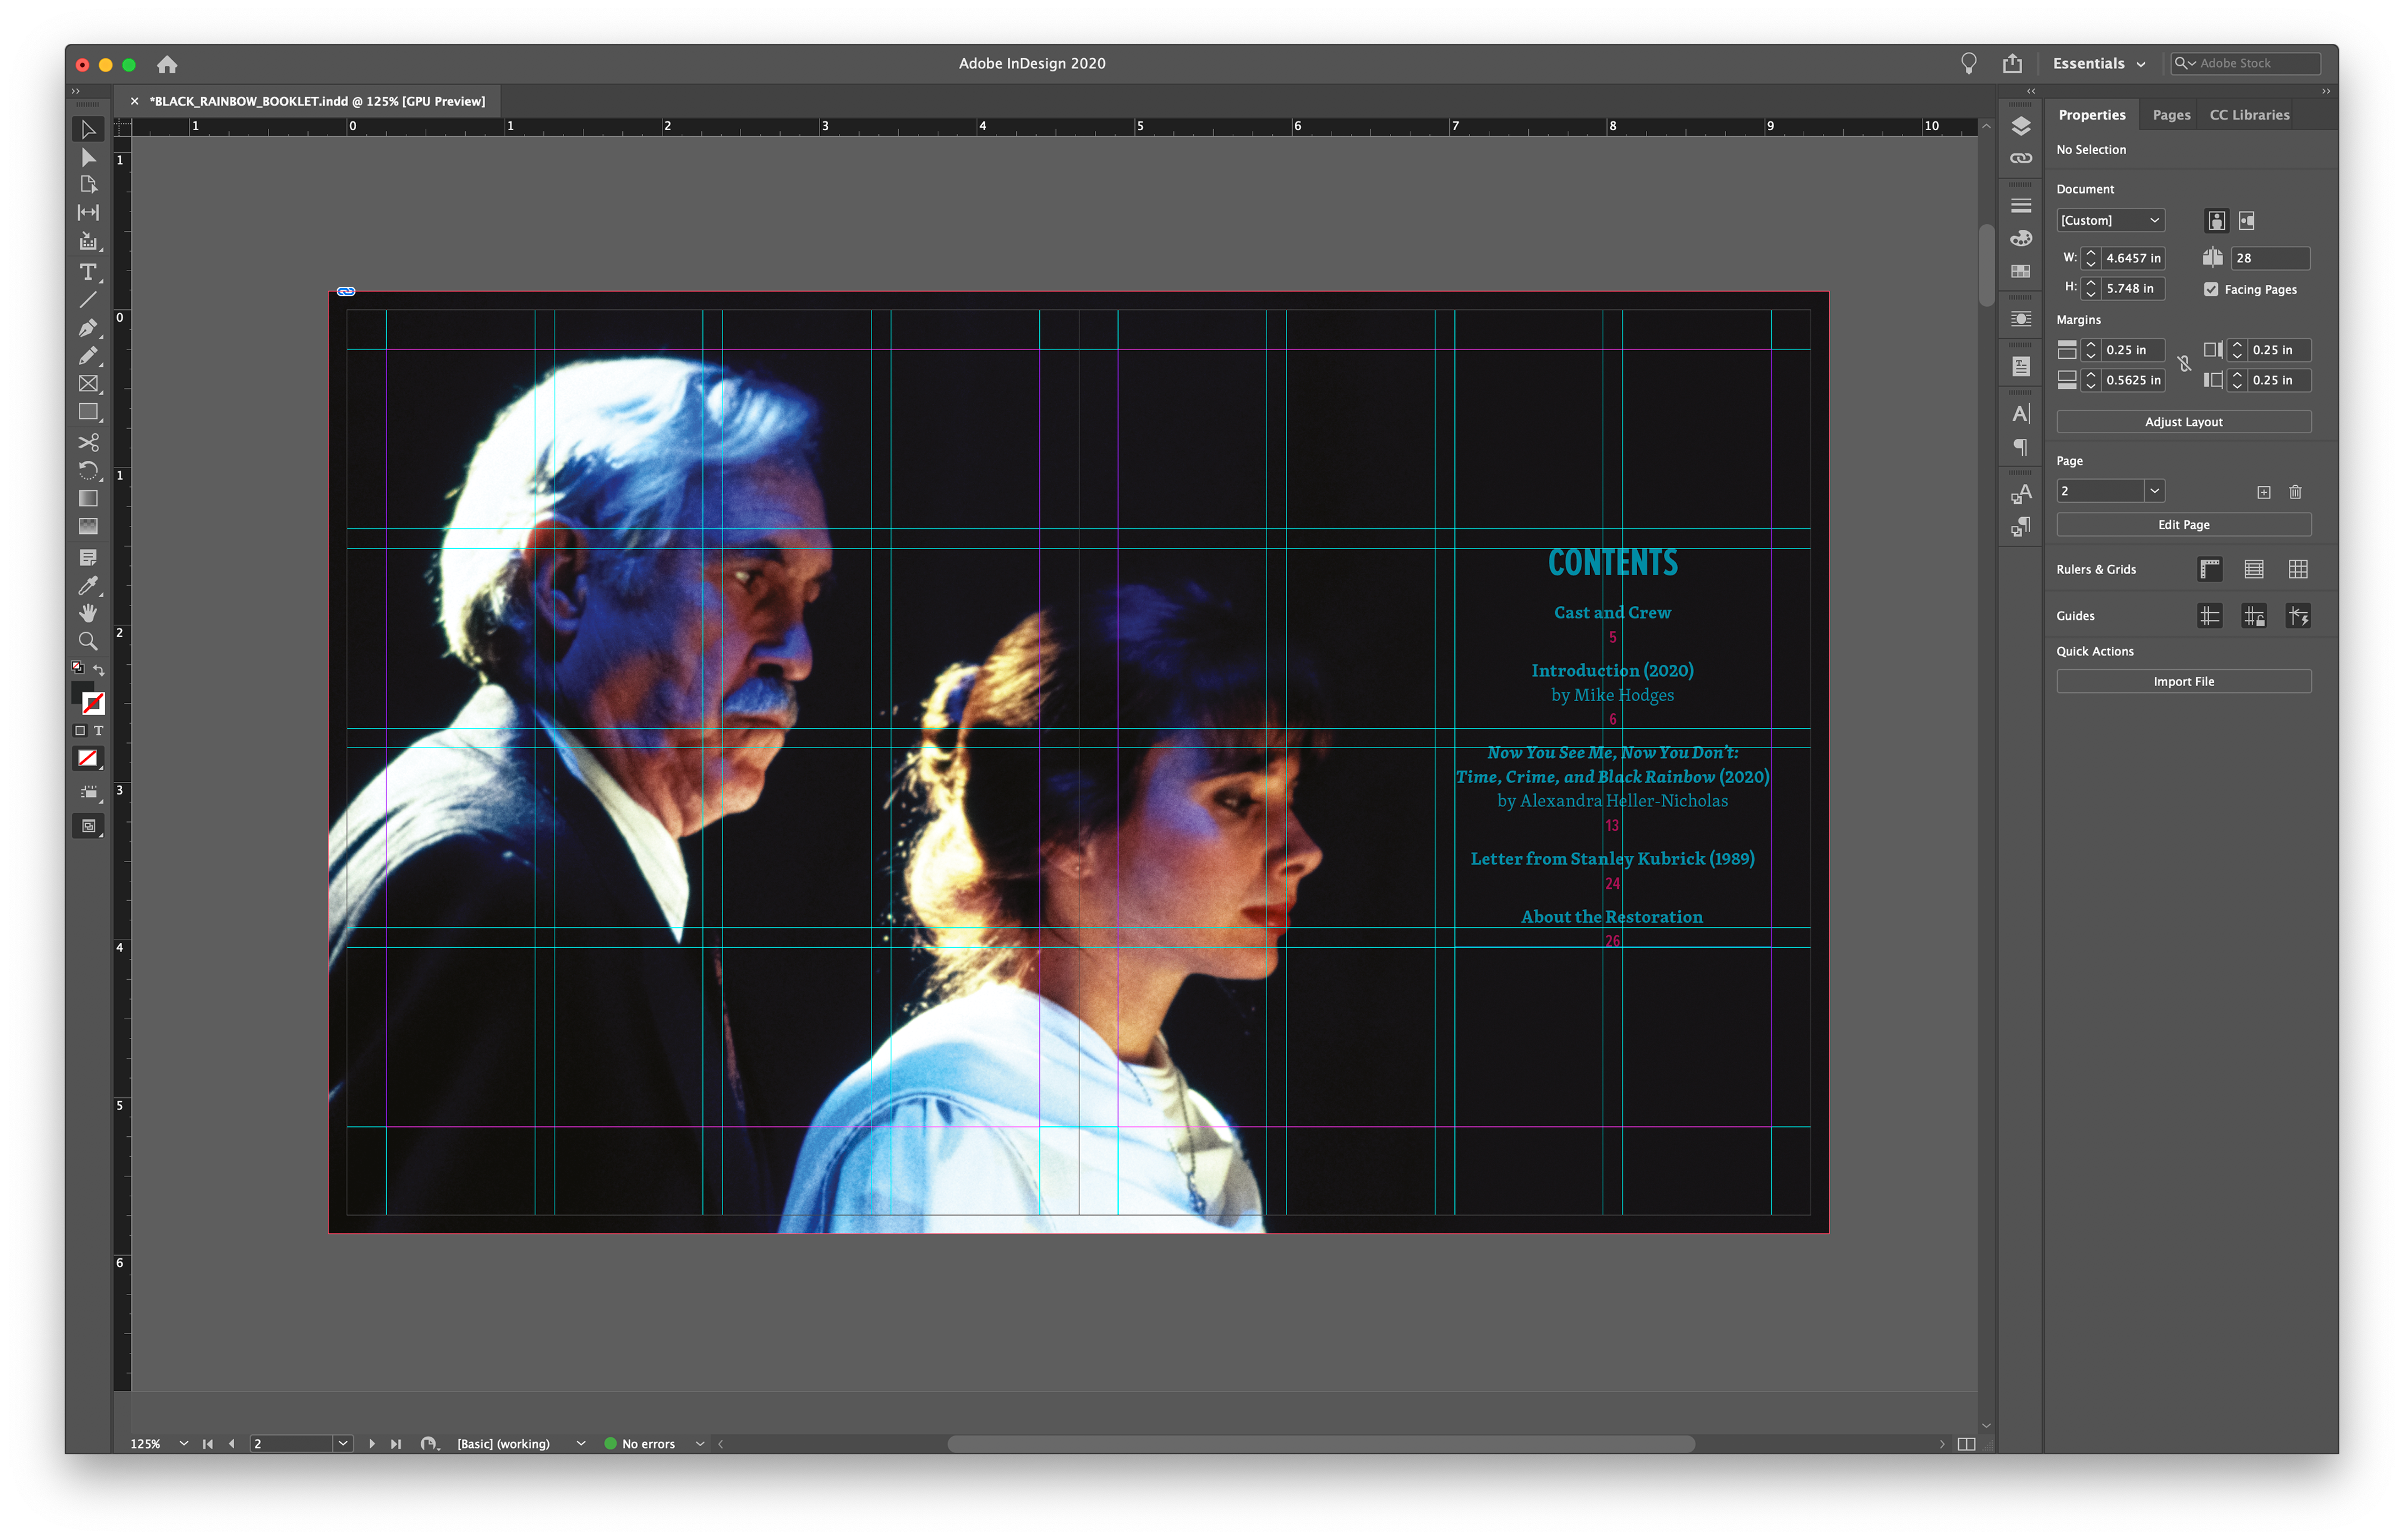Screen dimensions: 2404x1540
Task: Open the Links panel icon
Action: [x=2020, y=158]
